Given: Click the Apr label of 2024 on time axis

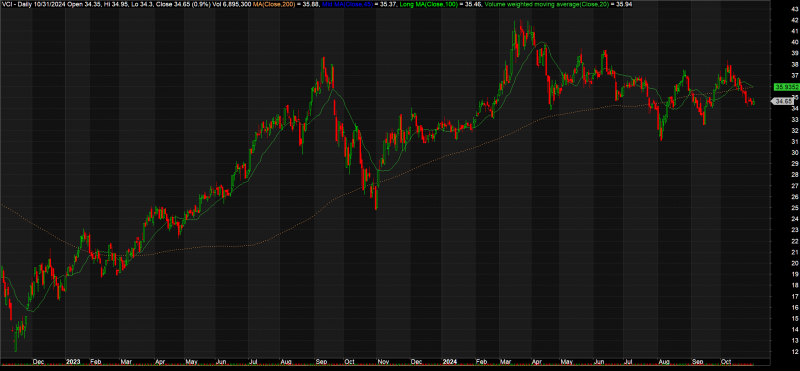Looking at the screenshot, I should coord(537,362).
